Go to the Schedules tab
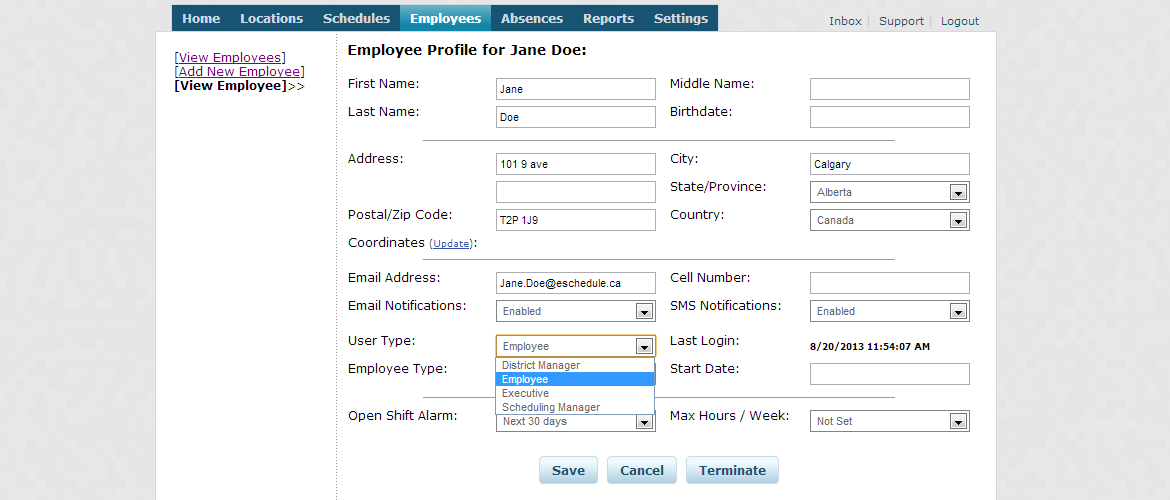Image resolution: width=1170 pixels, height=500 pixels. 356,18
